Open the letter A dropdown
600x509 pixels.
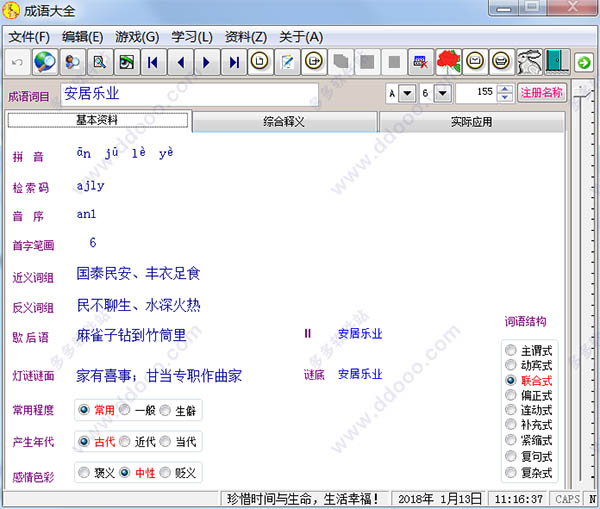[x=407, y=93]
